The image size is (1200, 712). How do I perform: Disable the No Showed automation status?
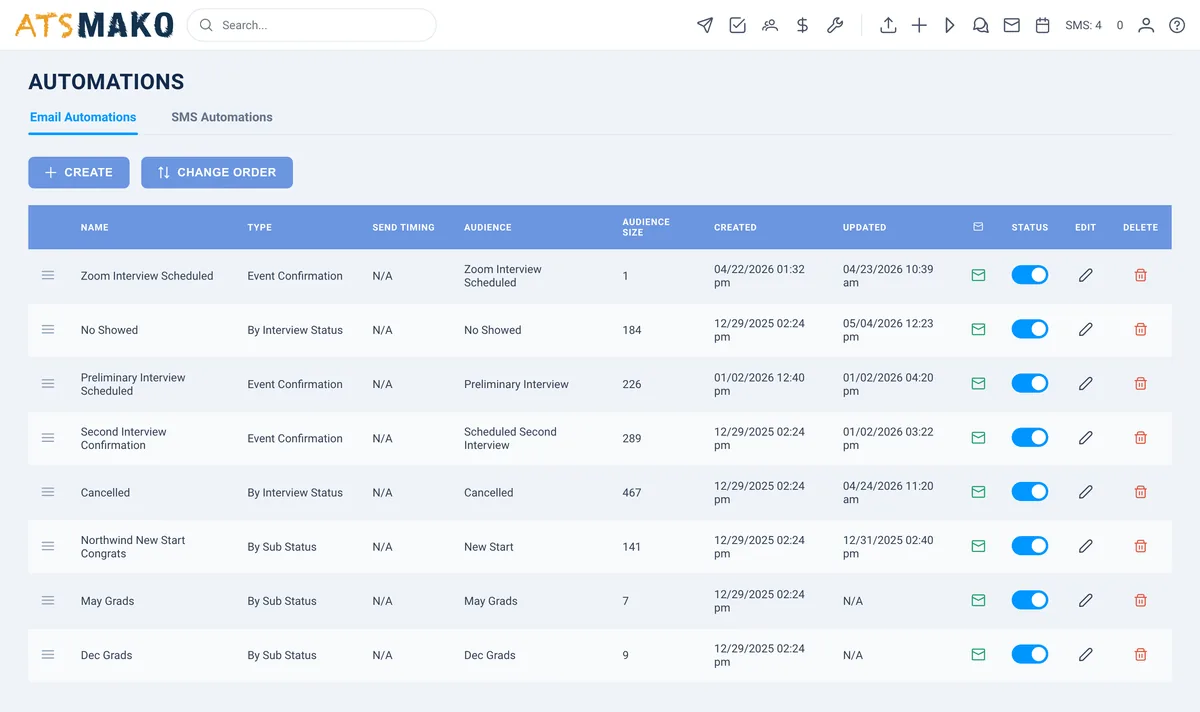pyautogui.click(x=1030, y=329)
